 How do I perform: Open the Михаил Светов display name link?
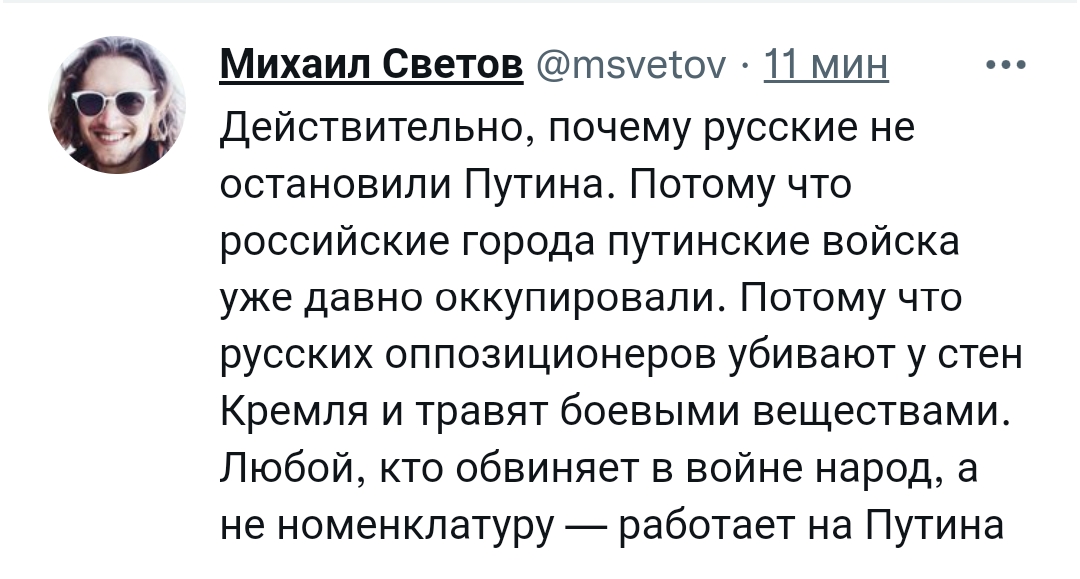pyautogui.click(x=371, y=66)
